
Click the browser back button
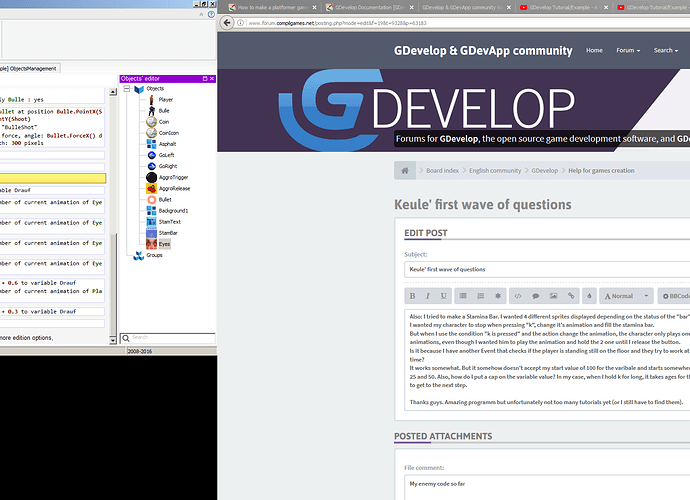coord(227,22)
